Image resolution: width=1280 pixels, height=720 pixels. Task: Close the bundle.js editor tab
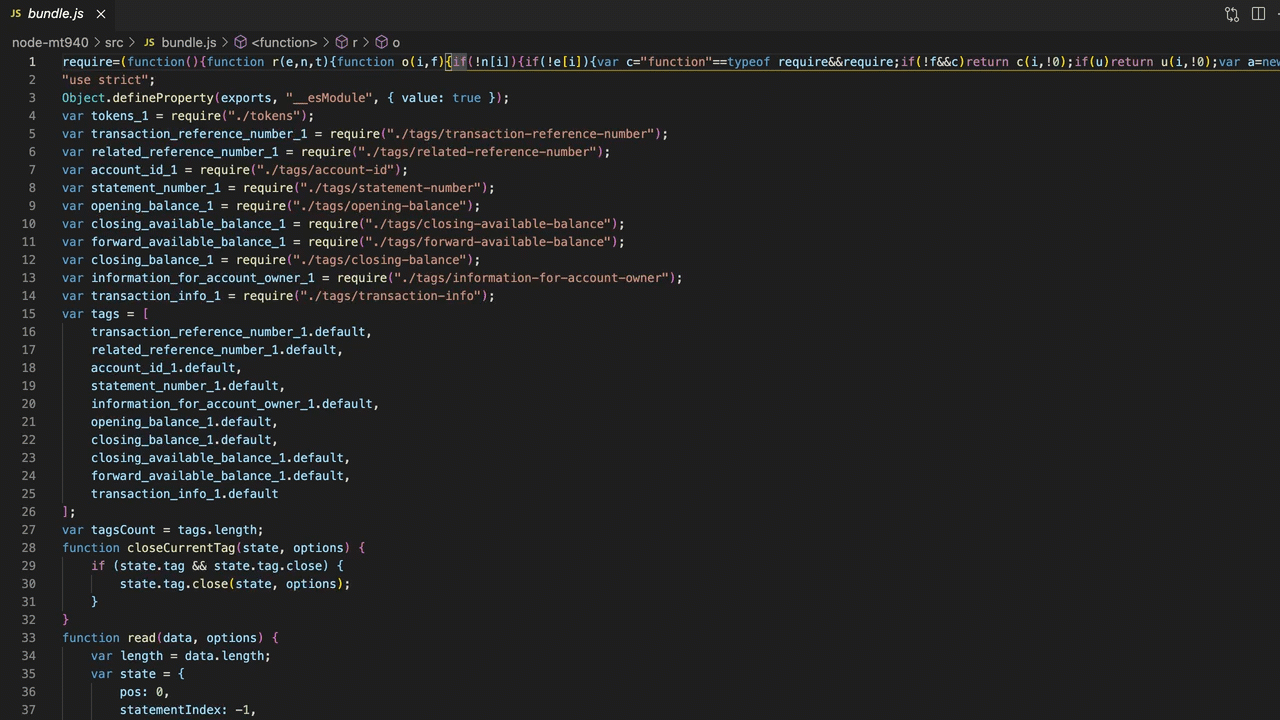point(101,14)
